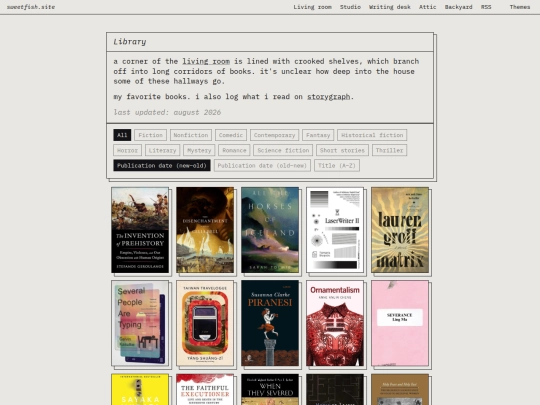Filter by Romance genre
The image size is (540, 405).
pyautogui.click(x=234, y=150)
